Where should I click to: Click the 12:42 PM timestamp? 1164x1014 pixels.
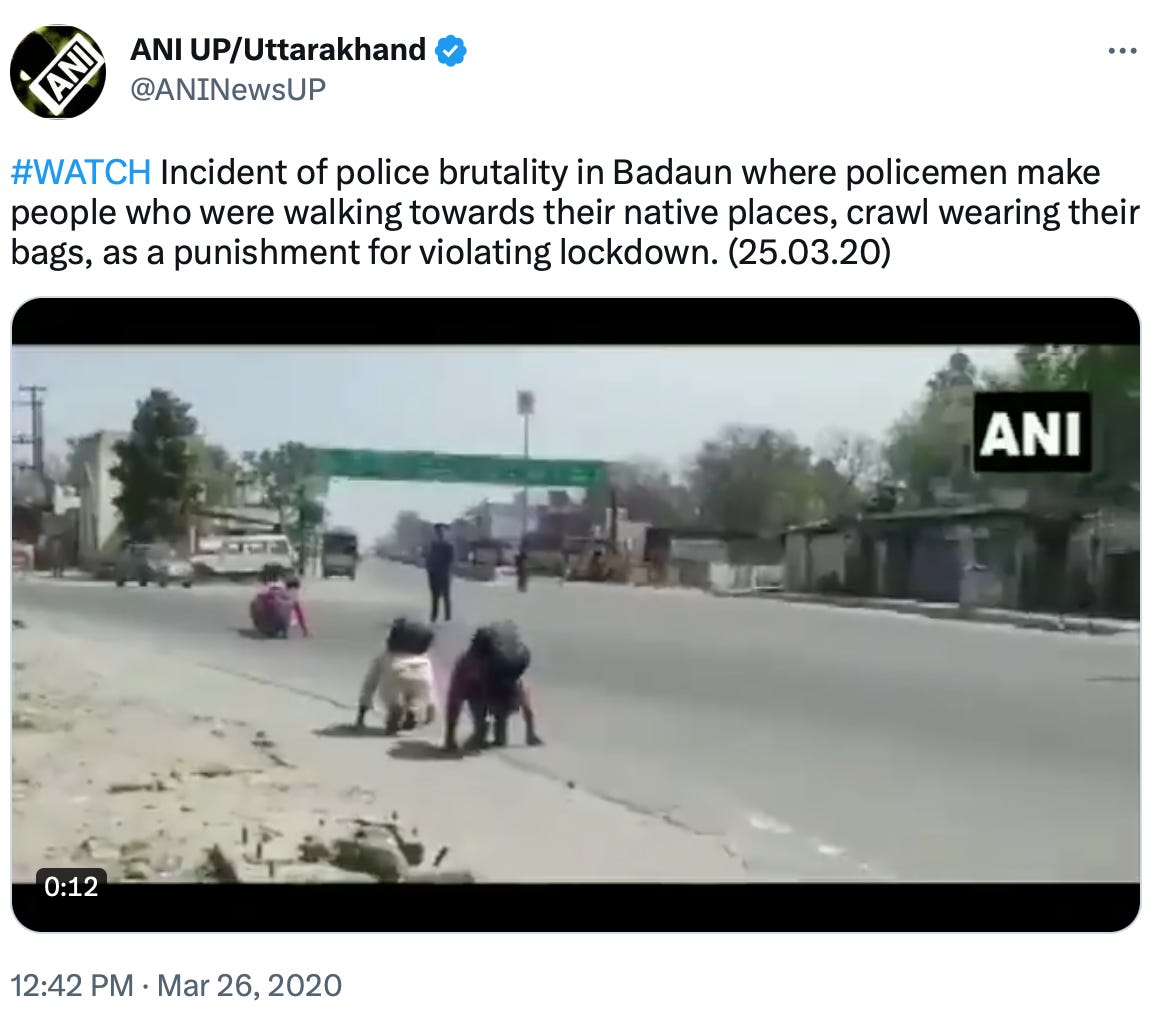72,986
